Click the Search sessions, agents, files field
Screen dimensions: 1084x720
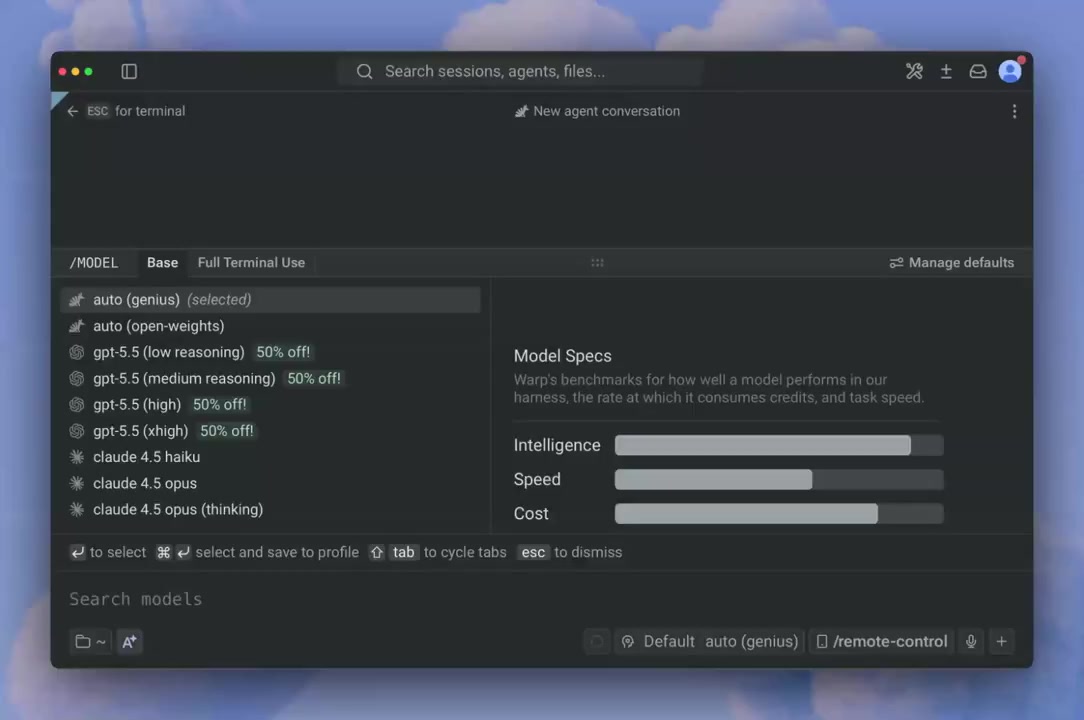pos(520,71)
